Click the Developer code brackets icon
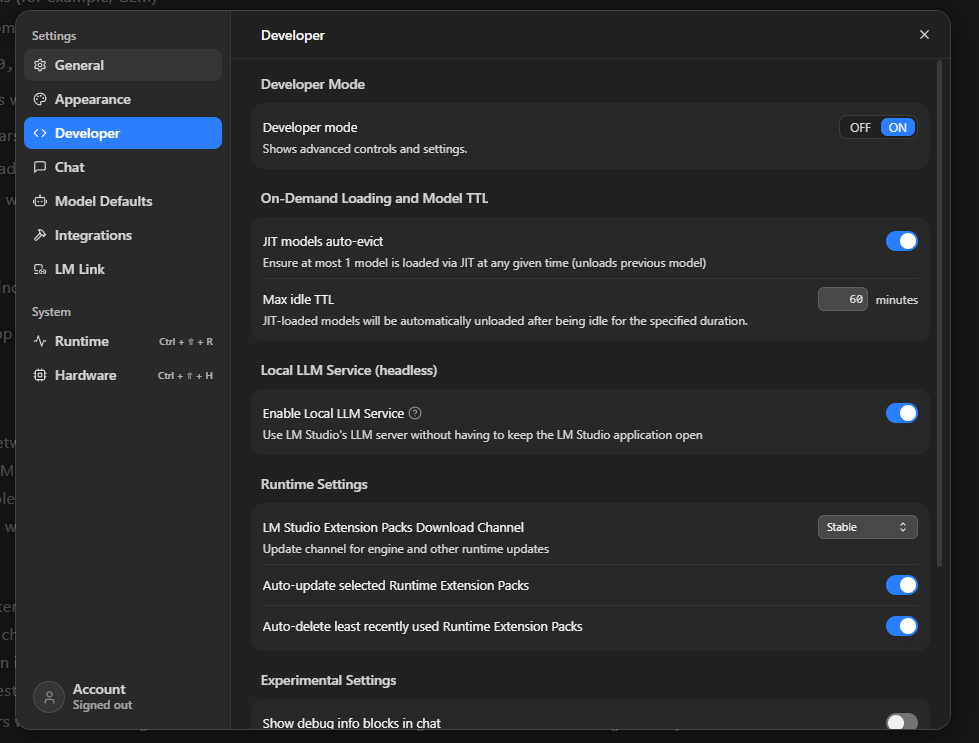 pyautogui.click(x=40, y=133)
